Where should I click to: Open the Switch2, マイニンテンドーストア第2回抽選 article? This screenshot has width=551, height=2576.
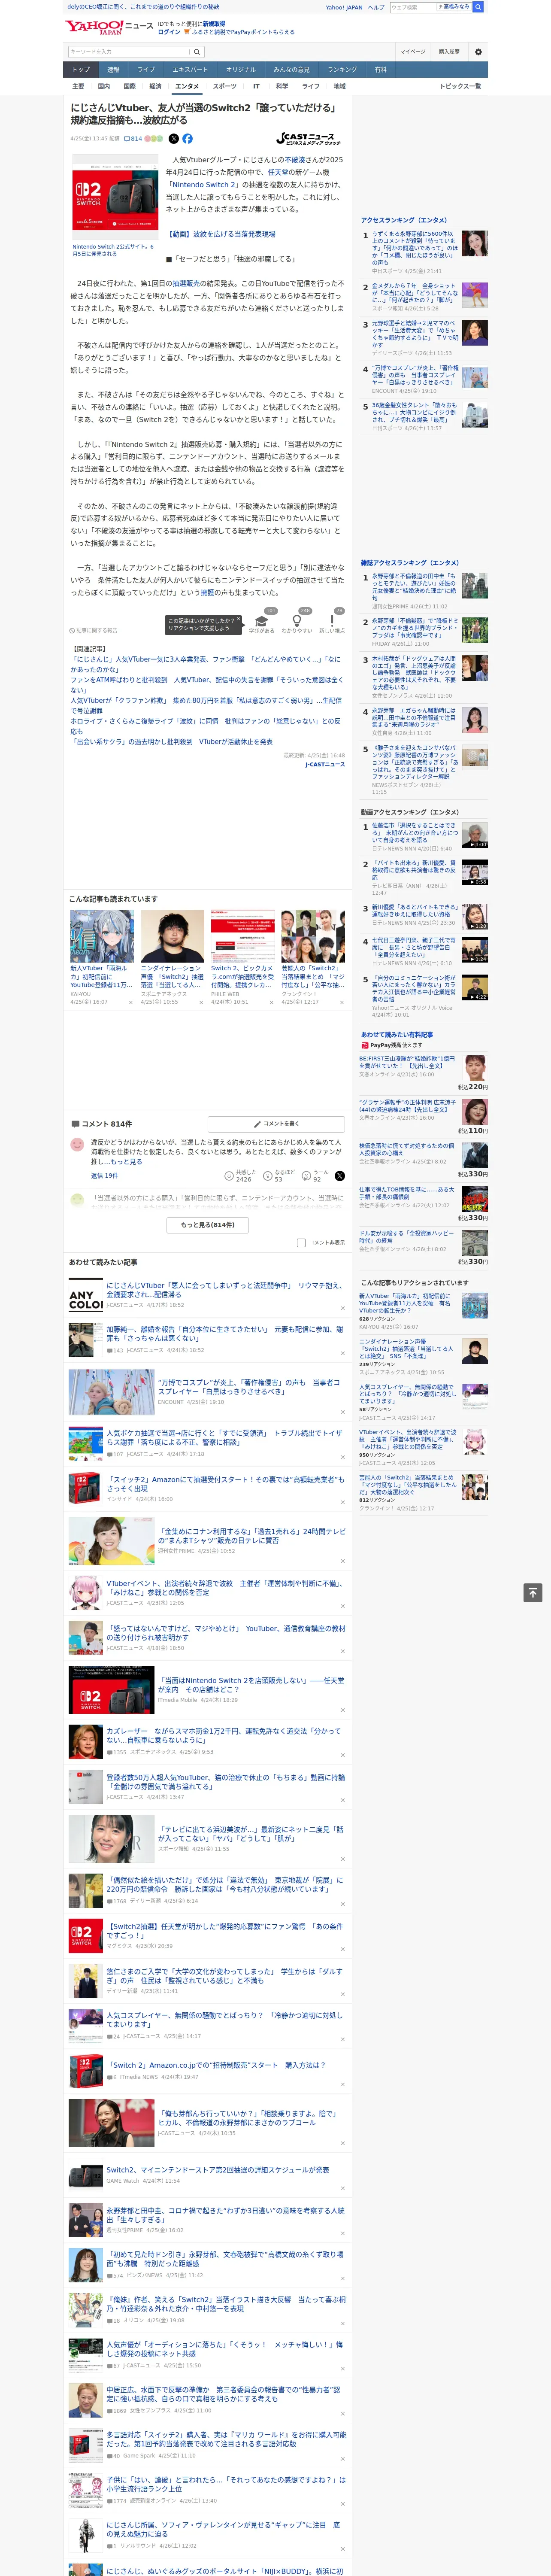tap(218, 2170)
